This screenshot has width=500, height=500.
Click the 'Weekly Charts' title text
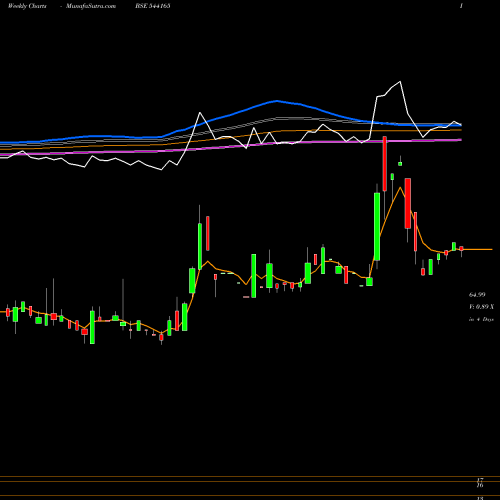pyautogui.click(x=27, y=6)
